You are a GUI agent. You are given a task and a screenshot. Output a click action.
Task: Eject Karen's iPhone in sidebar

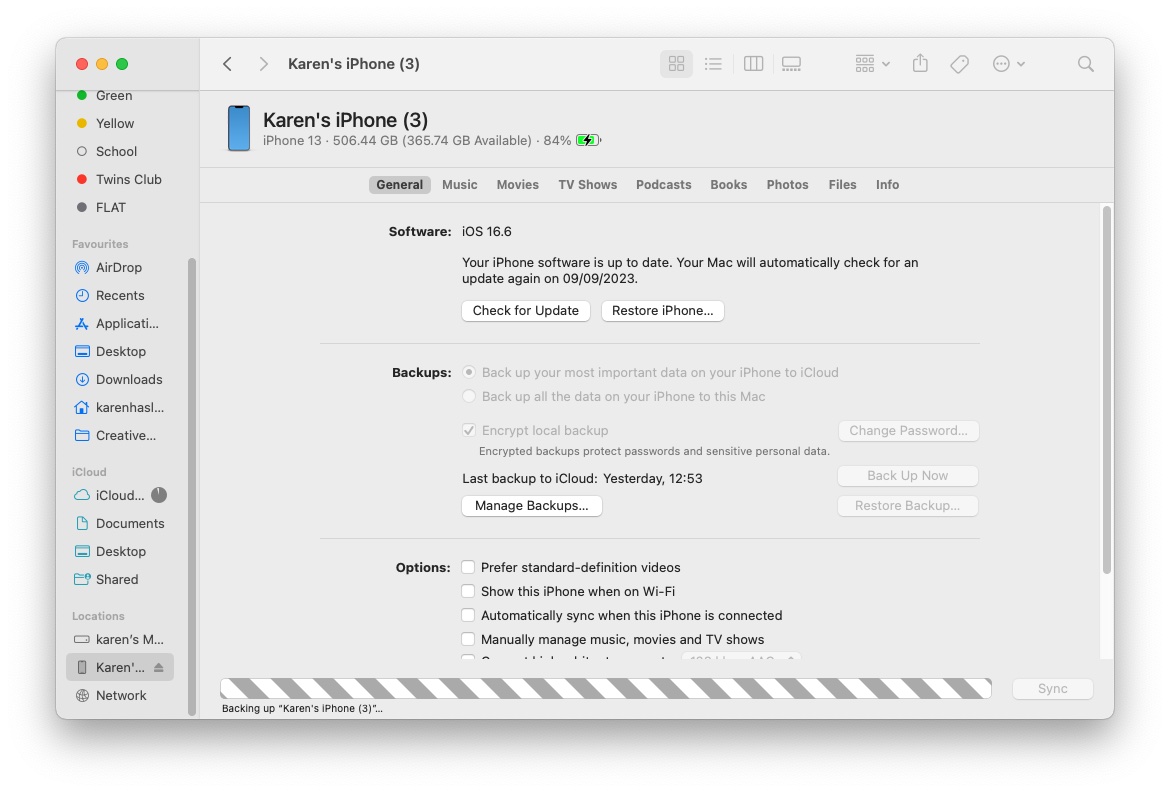159,668
